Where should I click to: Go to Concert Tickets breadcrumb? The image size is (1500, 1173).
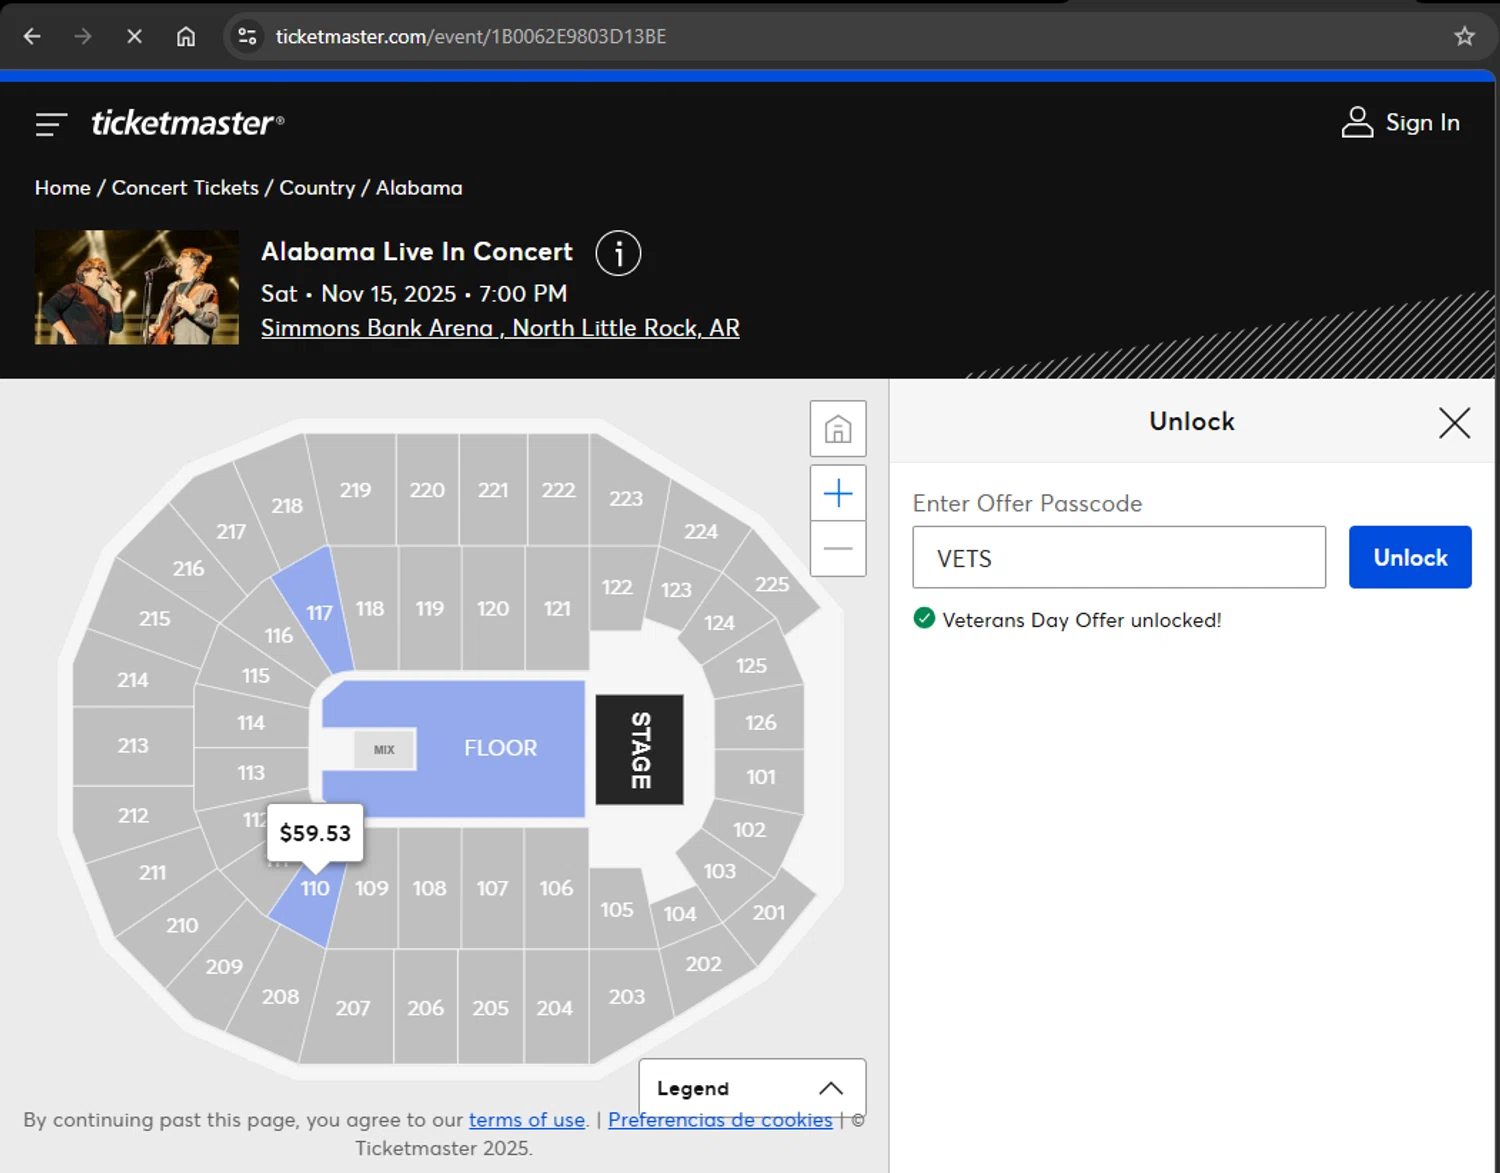[x=185, y=188]
